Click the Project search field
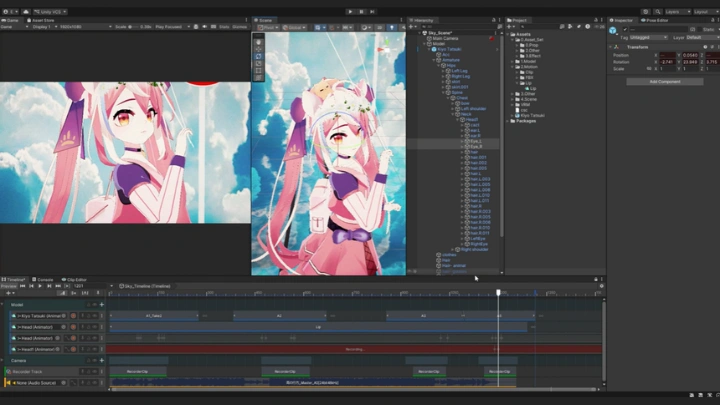 pos(539,27)
